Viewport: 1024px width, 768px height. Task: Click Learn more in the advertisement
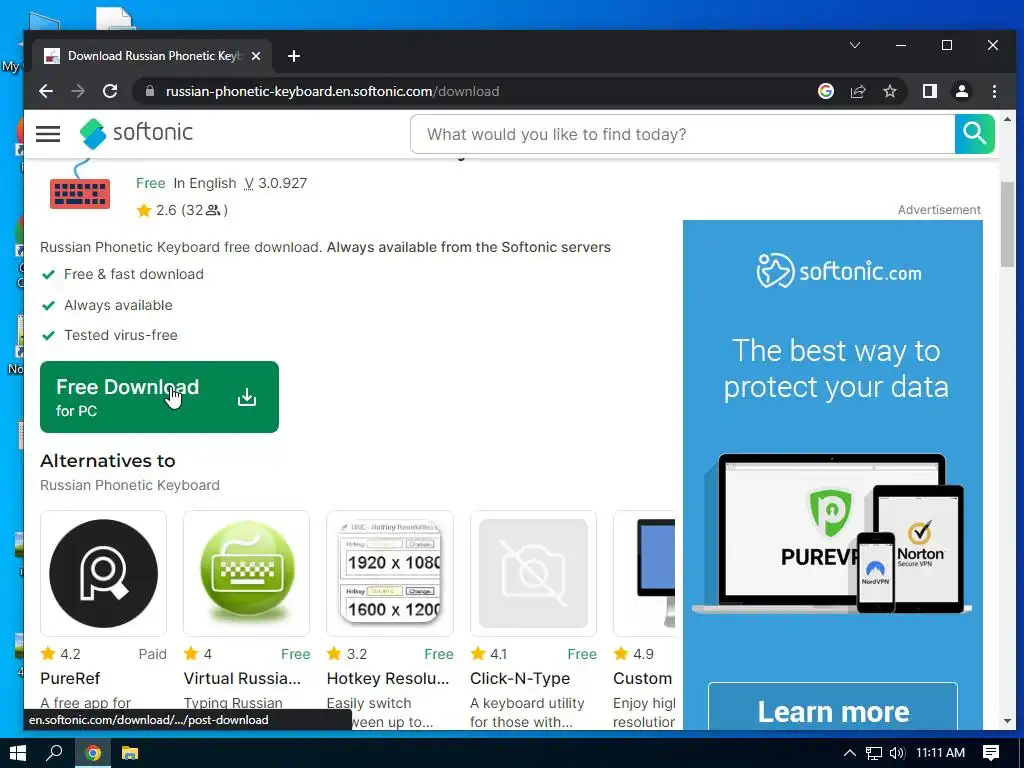(833, 711)
